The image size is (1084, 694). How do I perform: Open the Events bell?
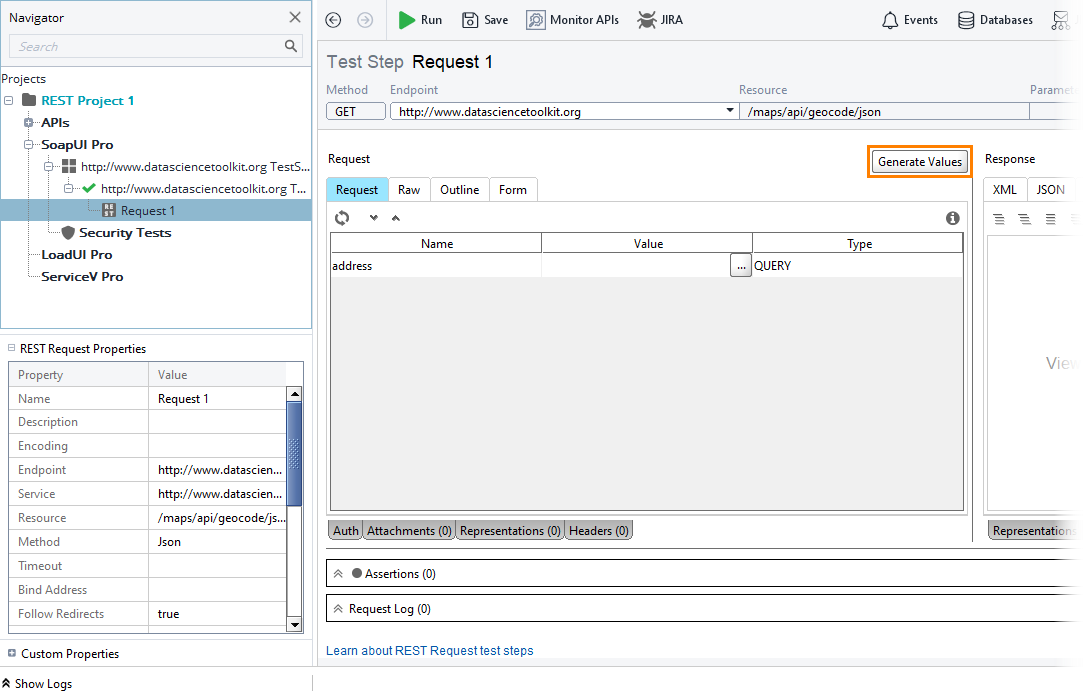(x=910, y=20)
